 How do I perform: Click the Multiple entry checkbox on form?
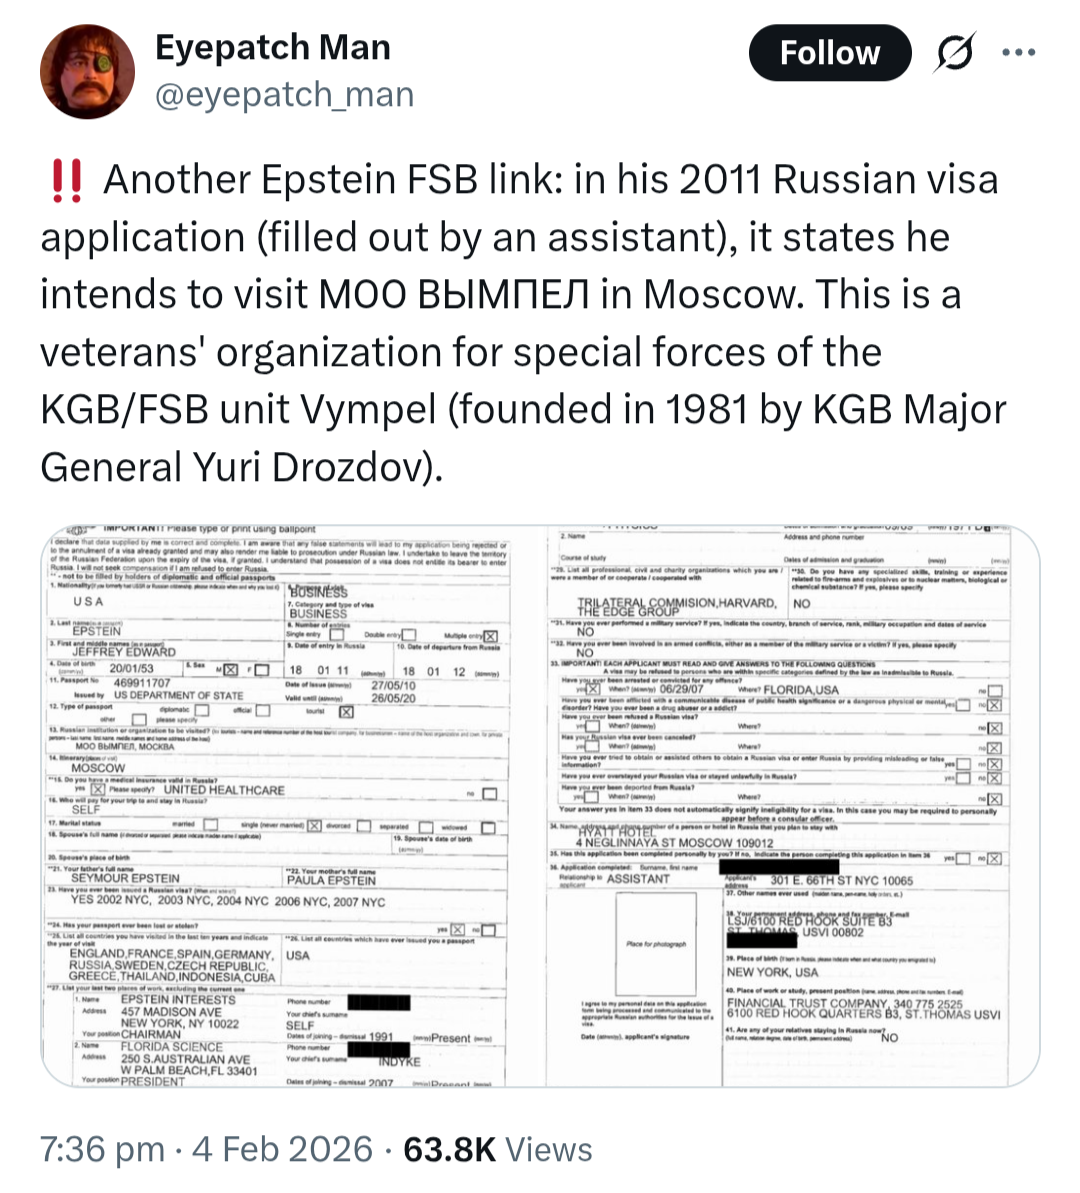[x=490, y=636]
